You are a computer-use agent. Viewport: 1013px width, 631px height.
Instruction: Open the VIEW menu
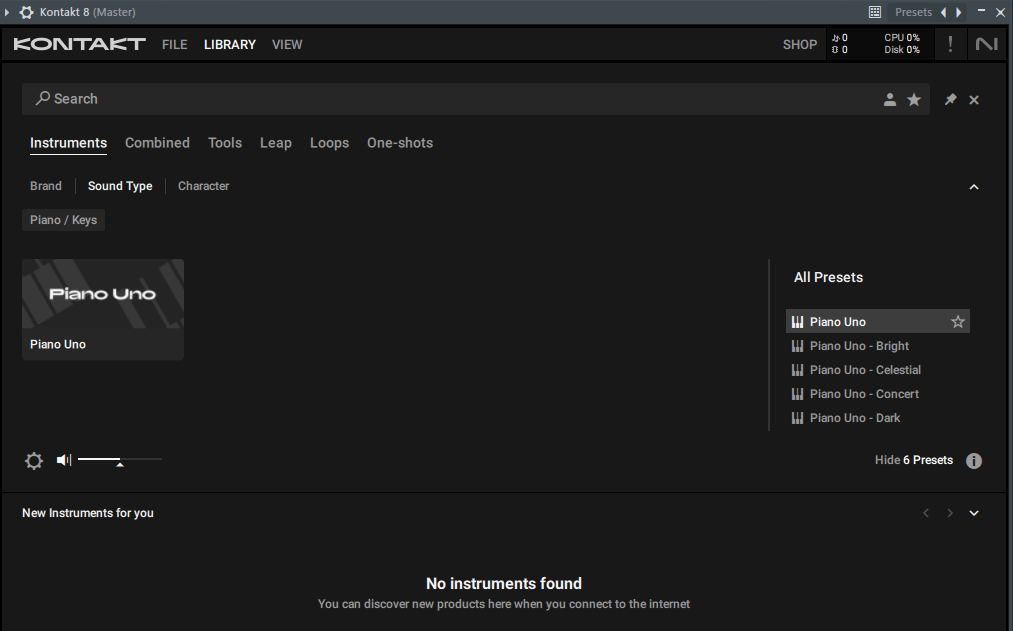[287, 45]
